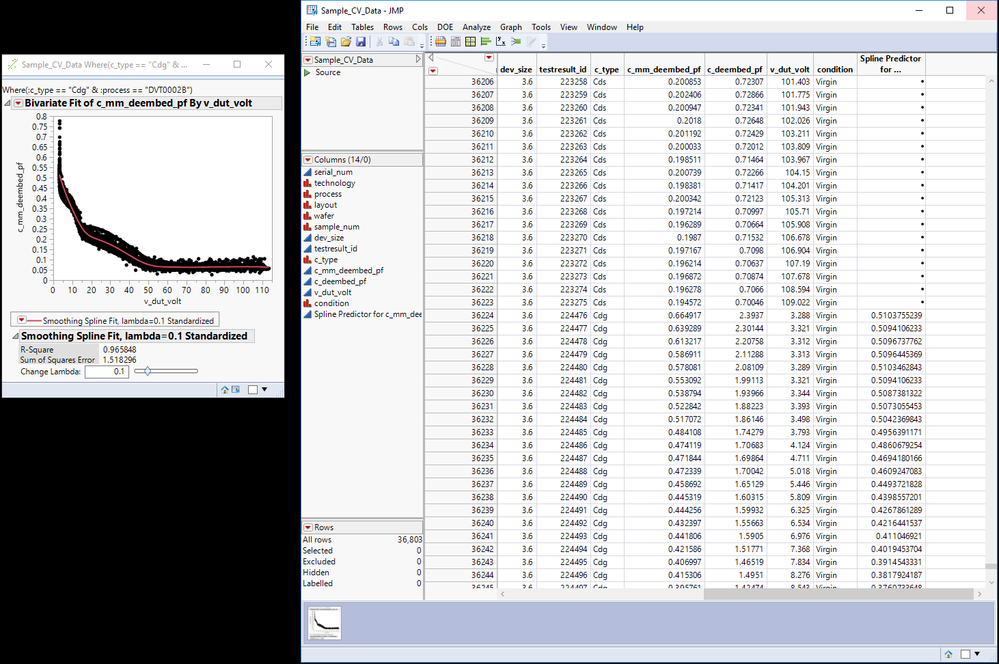Screen dimensions: 999x664
Task: Toggle the checkbox in Bivariate window status bar
Action: pyautogui.click(x=253, y=389)
